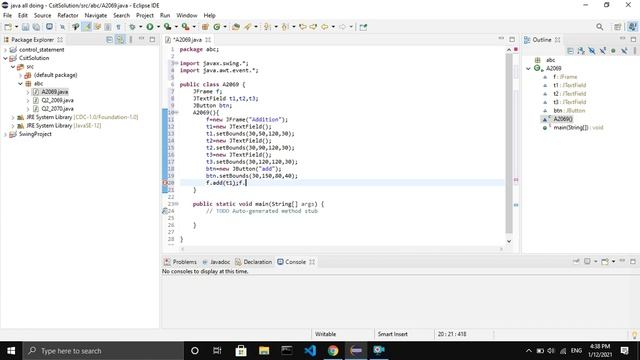Minimize the Outline view

[622, 39]
